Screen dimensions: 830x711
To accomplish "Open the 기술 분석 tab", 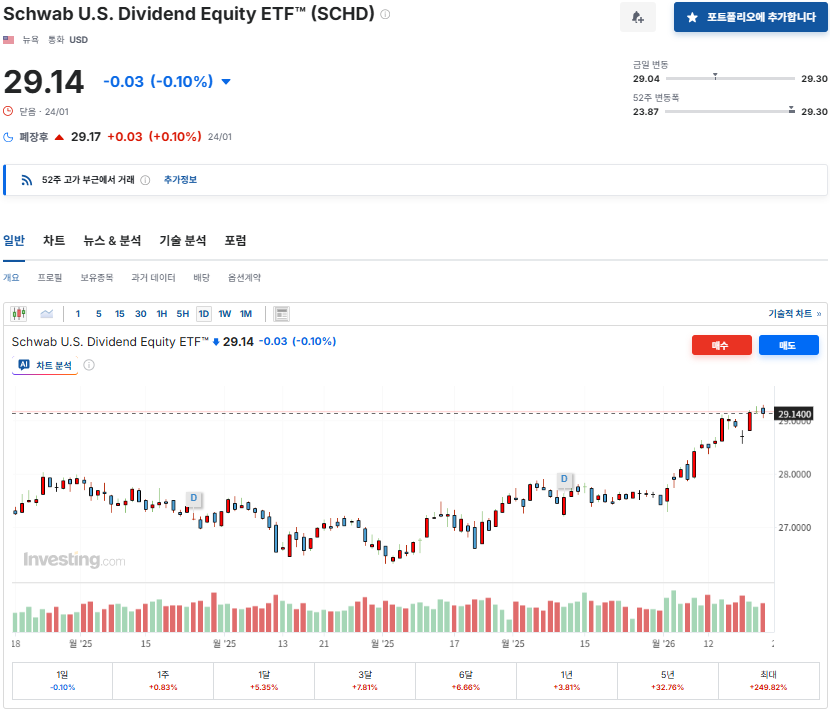I will point(183,241).
